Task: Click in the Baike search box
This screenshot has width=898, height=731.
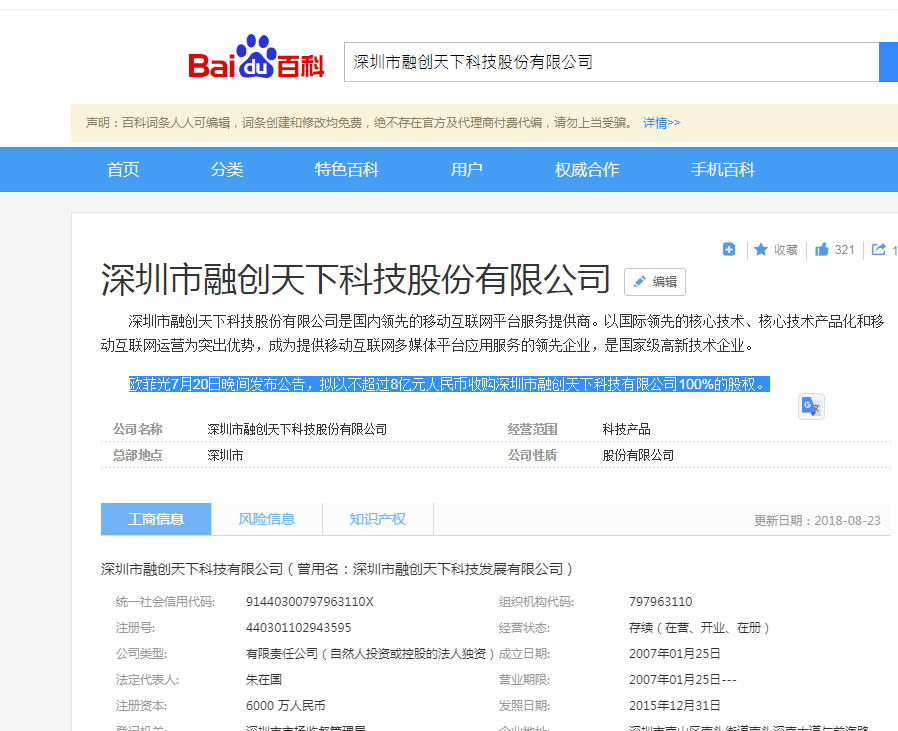Action: (x=611, y=62)
